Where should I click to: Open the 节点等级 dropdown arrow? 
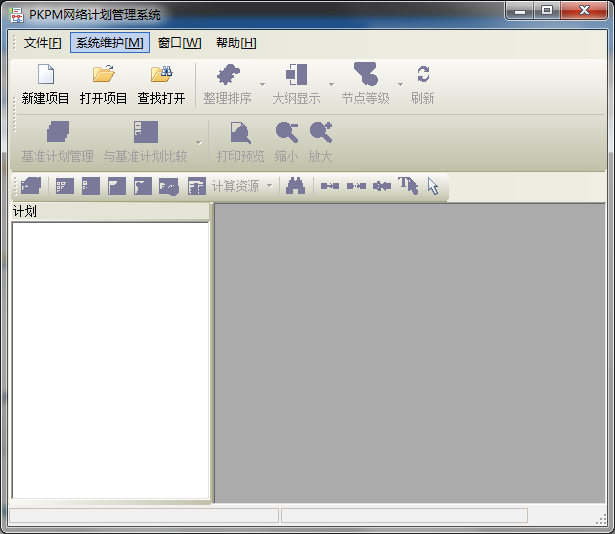400,85
